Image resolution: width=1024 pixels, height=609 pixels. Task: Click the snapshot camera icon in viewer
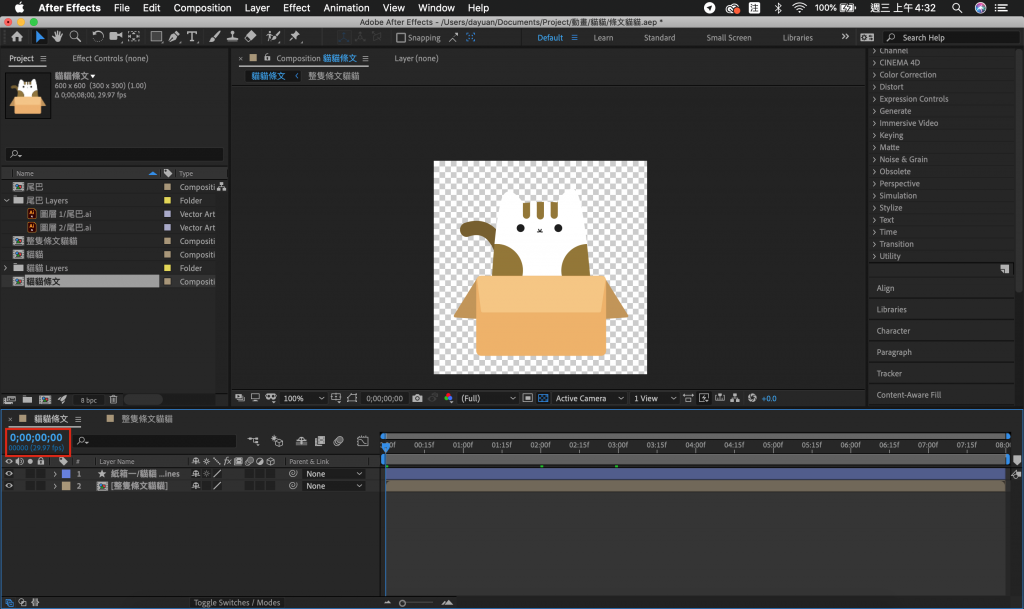tap(417, 398)
